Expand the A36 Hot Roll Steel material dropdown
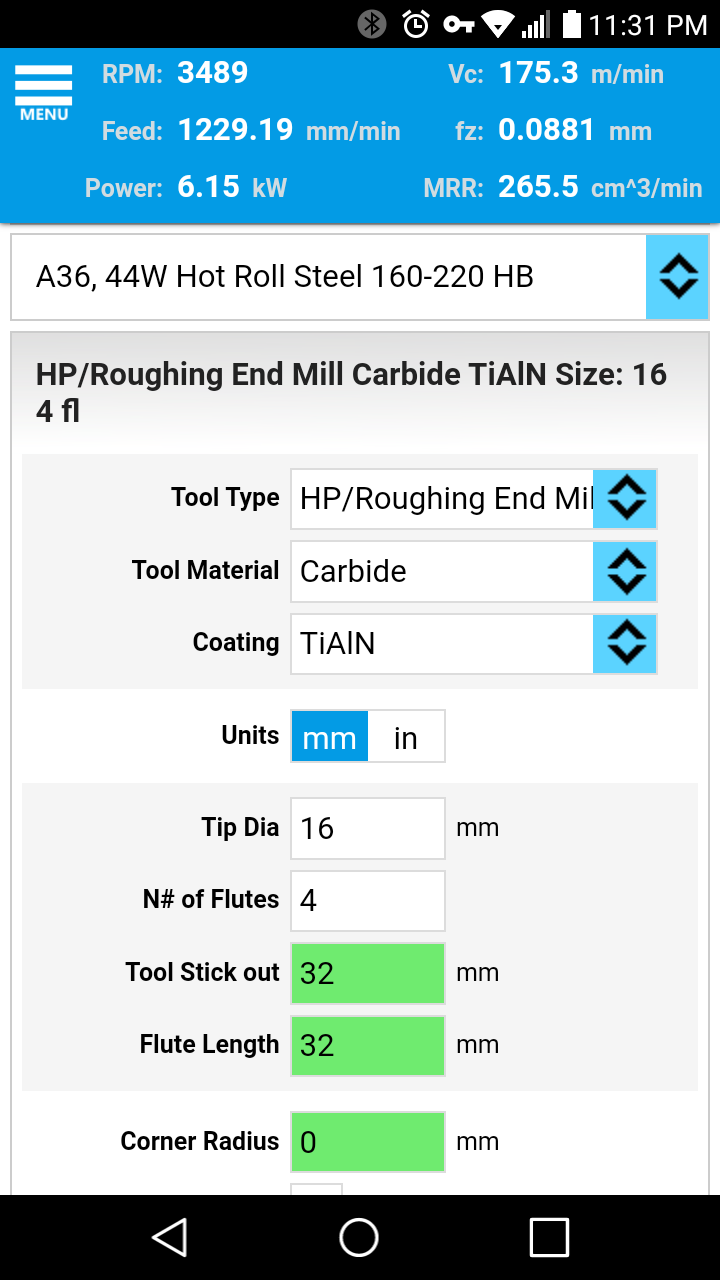Screen dimensions: 720x1280 [359, 277]
